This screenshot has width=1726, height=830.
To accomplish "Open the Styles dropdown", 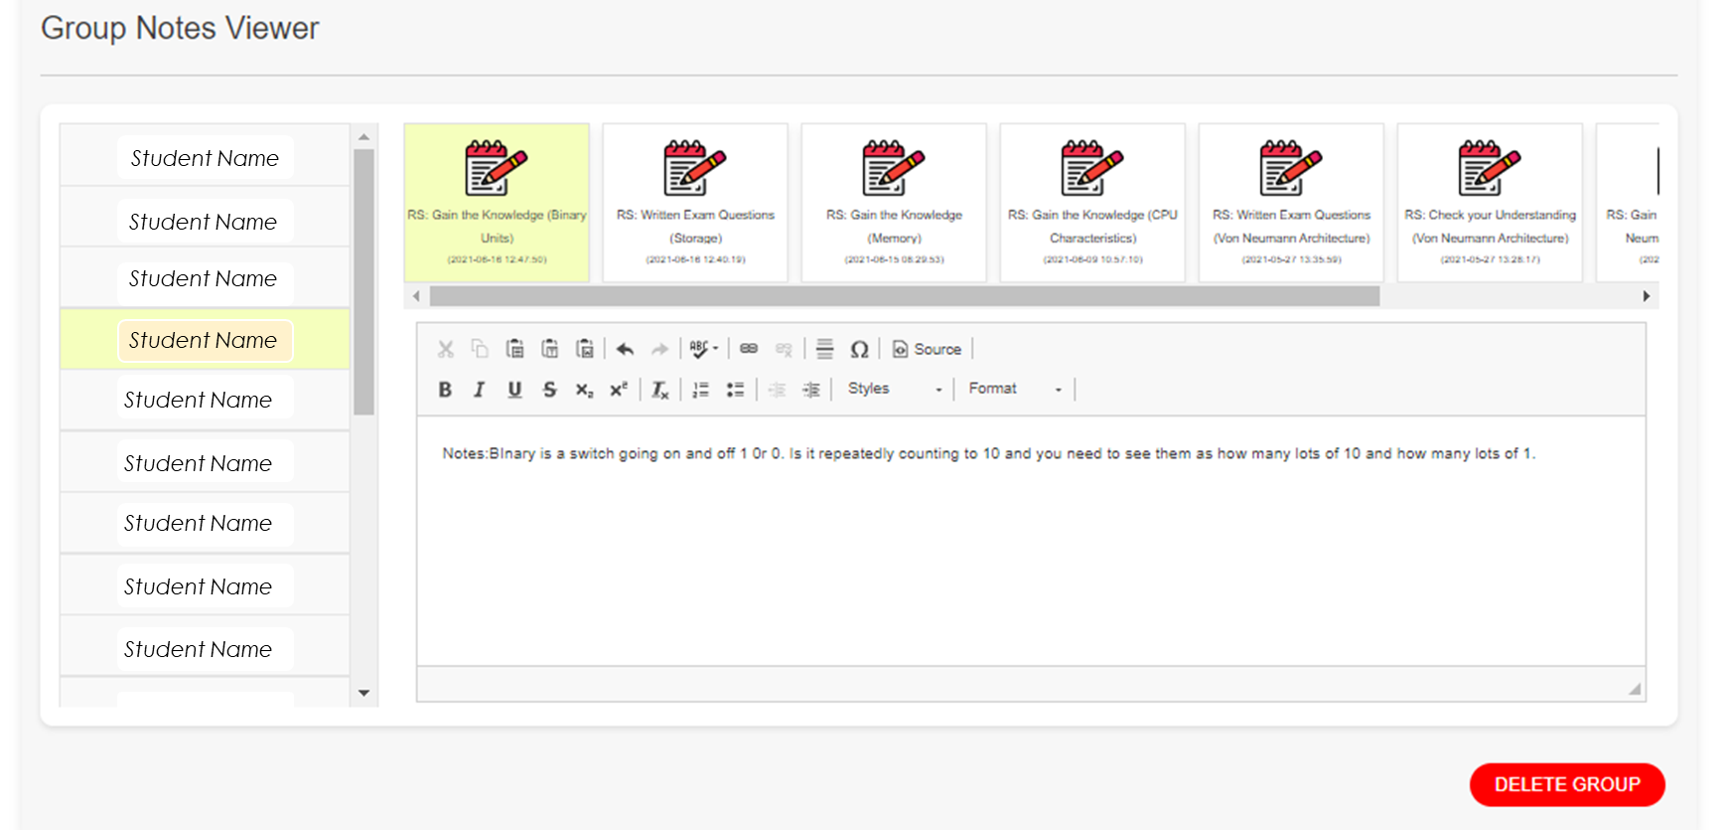I will pyautogui.click(x=894, y=389).
